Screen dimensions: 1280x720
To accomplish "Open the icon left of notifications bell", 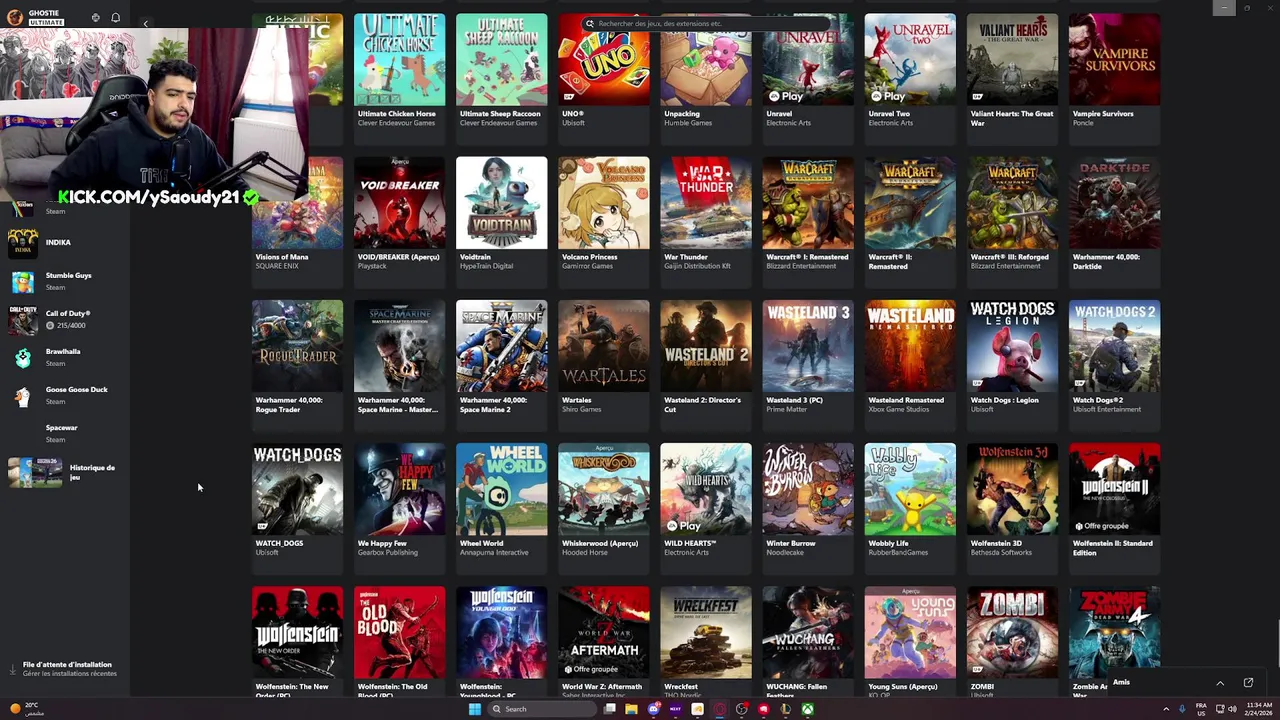I will pyautogui.click(x=96, y=18).
